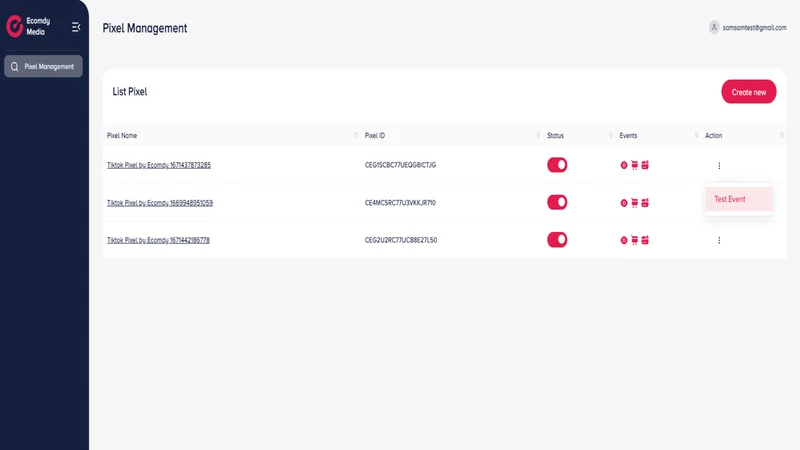Click the Pixel Management page title
800x450 pixels.
(x=145, y=28)
